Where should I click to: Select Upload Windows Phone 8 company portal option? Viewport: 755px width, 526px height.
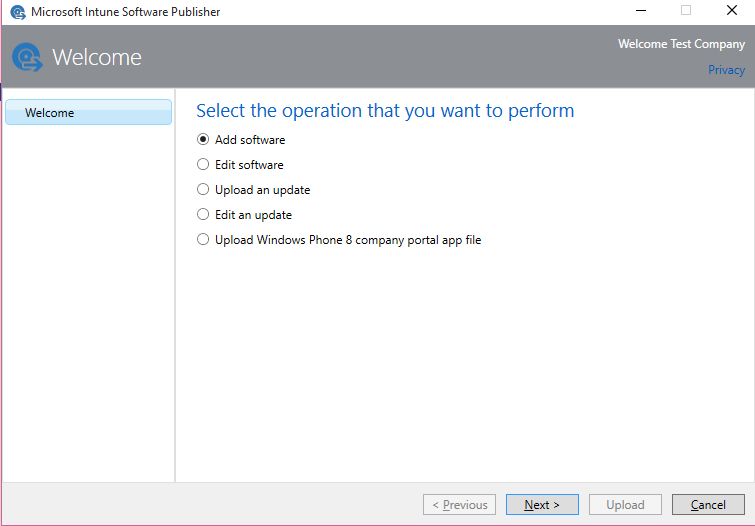[203, 240]
